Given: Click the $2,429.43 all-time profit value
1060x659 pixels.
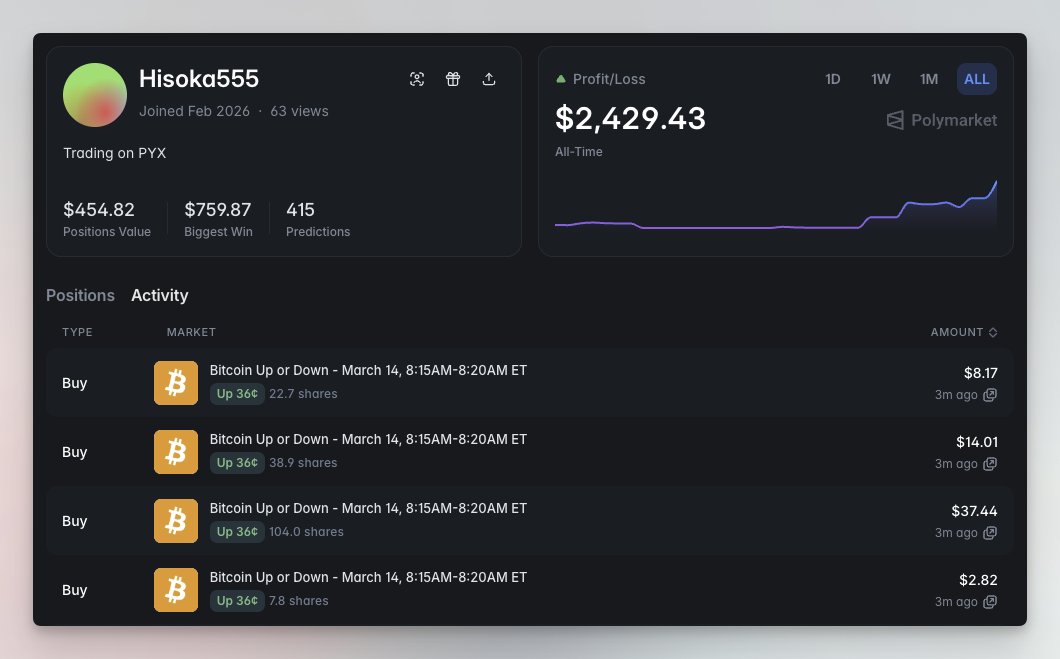Looking at the screenshot, I should [630, 118].
